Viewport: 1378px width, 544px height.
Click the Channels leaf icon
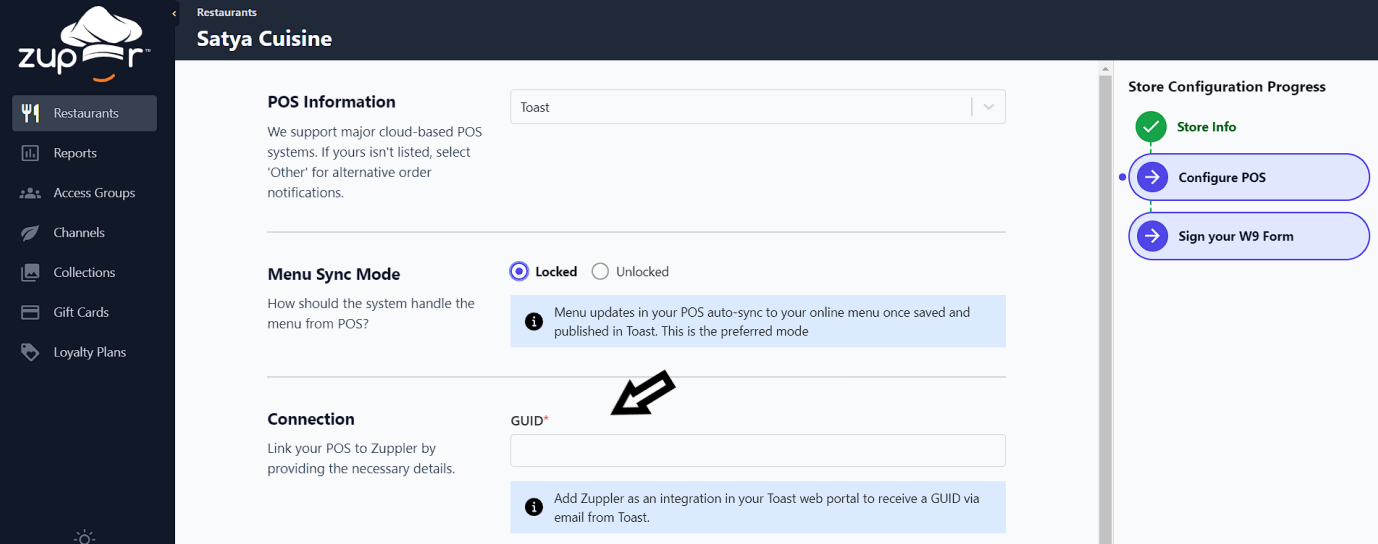[30, 233]
